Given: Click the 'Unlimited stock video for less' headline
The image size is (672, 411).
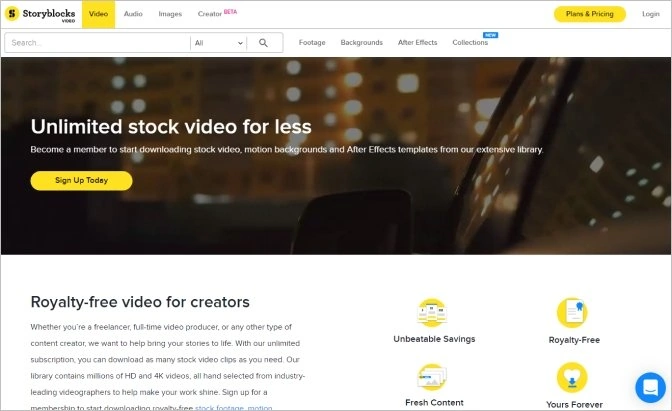Looking at the screenshot, I should tap(171, 127).
